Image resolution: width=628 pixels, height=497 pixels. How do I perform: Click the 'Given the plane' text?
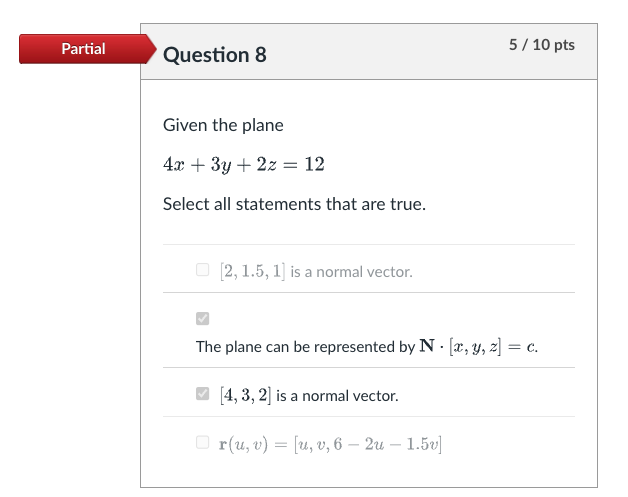[x=223, y=125]
